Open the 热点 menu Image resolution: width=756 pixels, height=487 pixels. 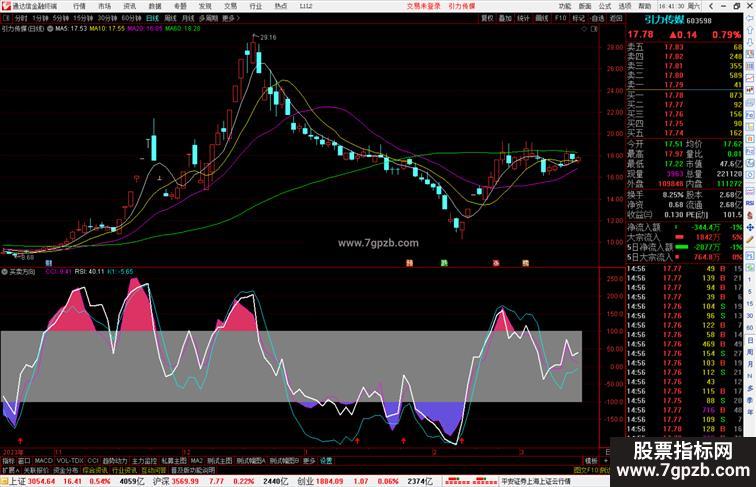(281, 6)
